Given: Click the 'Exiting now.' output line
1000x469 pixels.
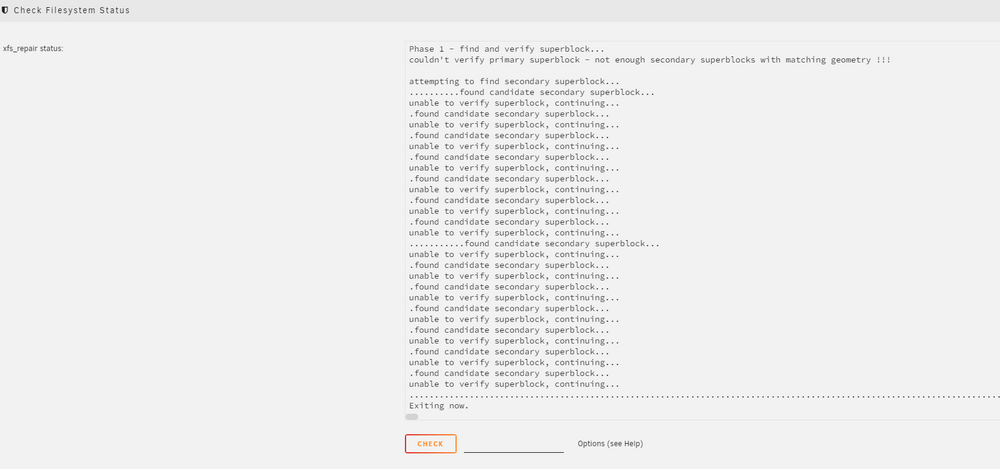Looking at the screenshot, I should tap(439, 406).
